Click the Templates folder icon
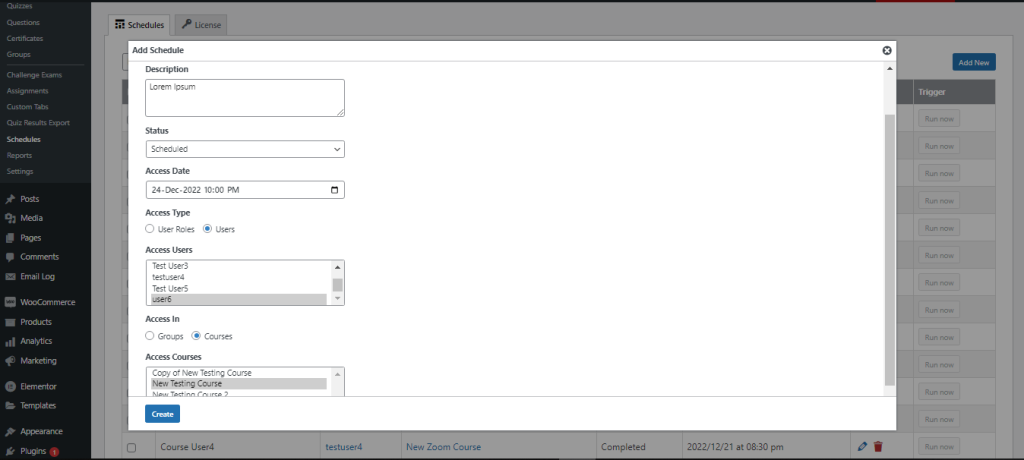The image size is (1024, 460). [10, 406]
